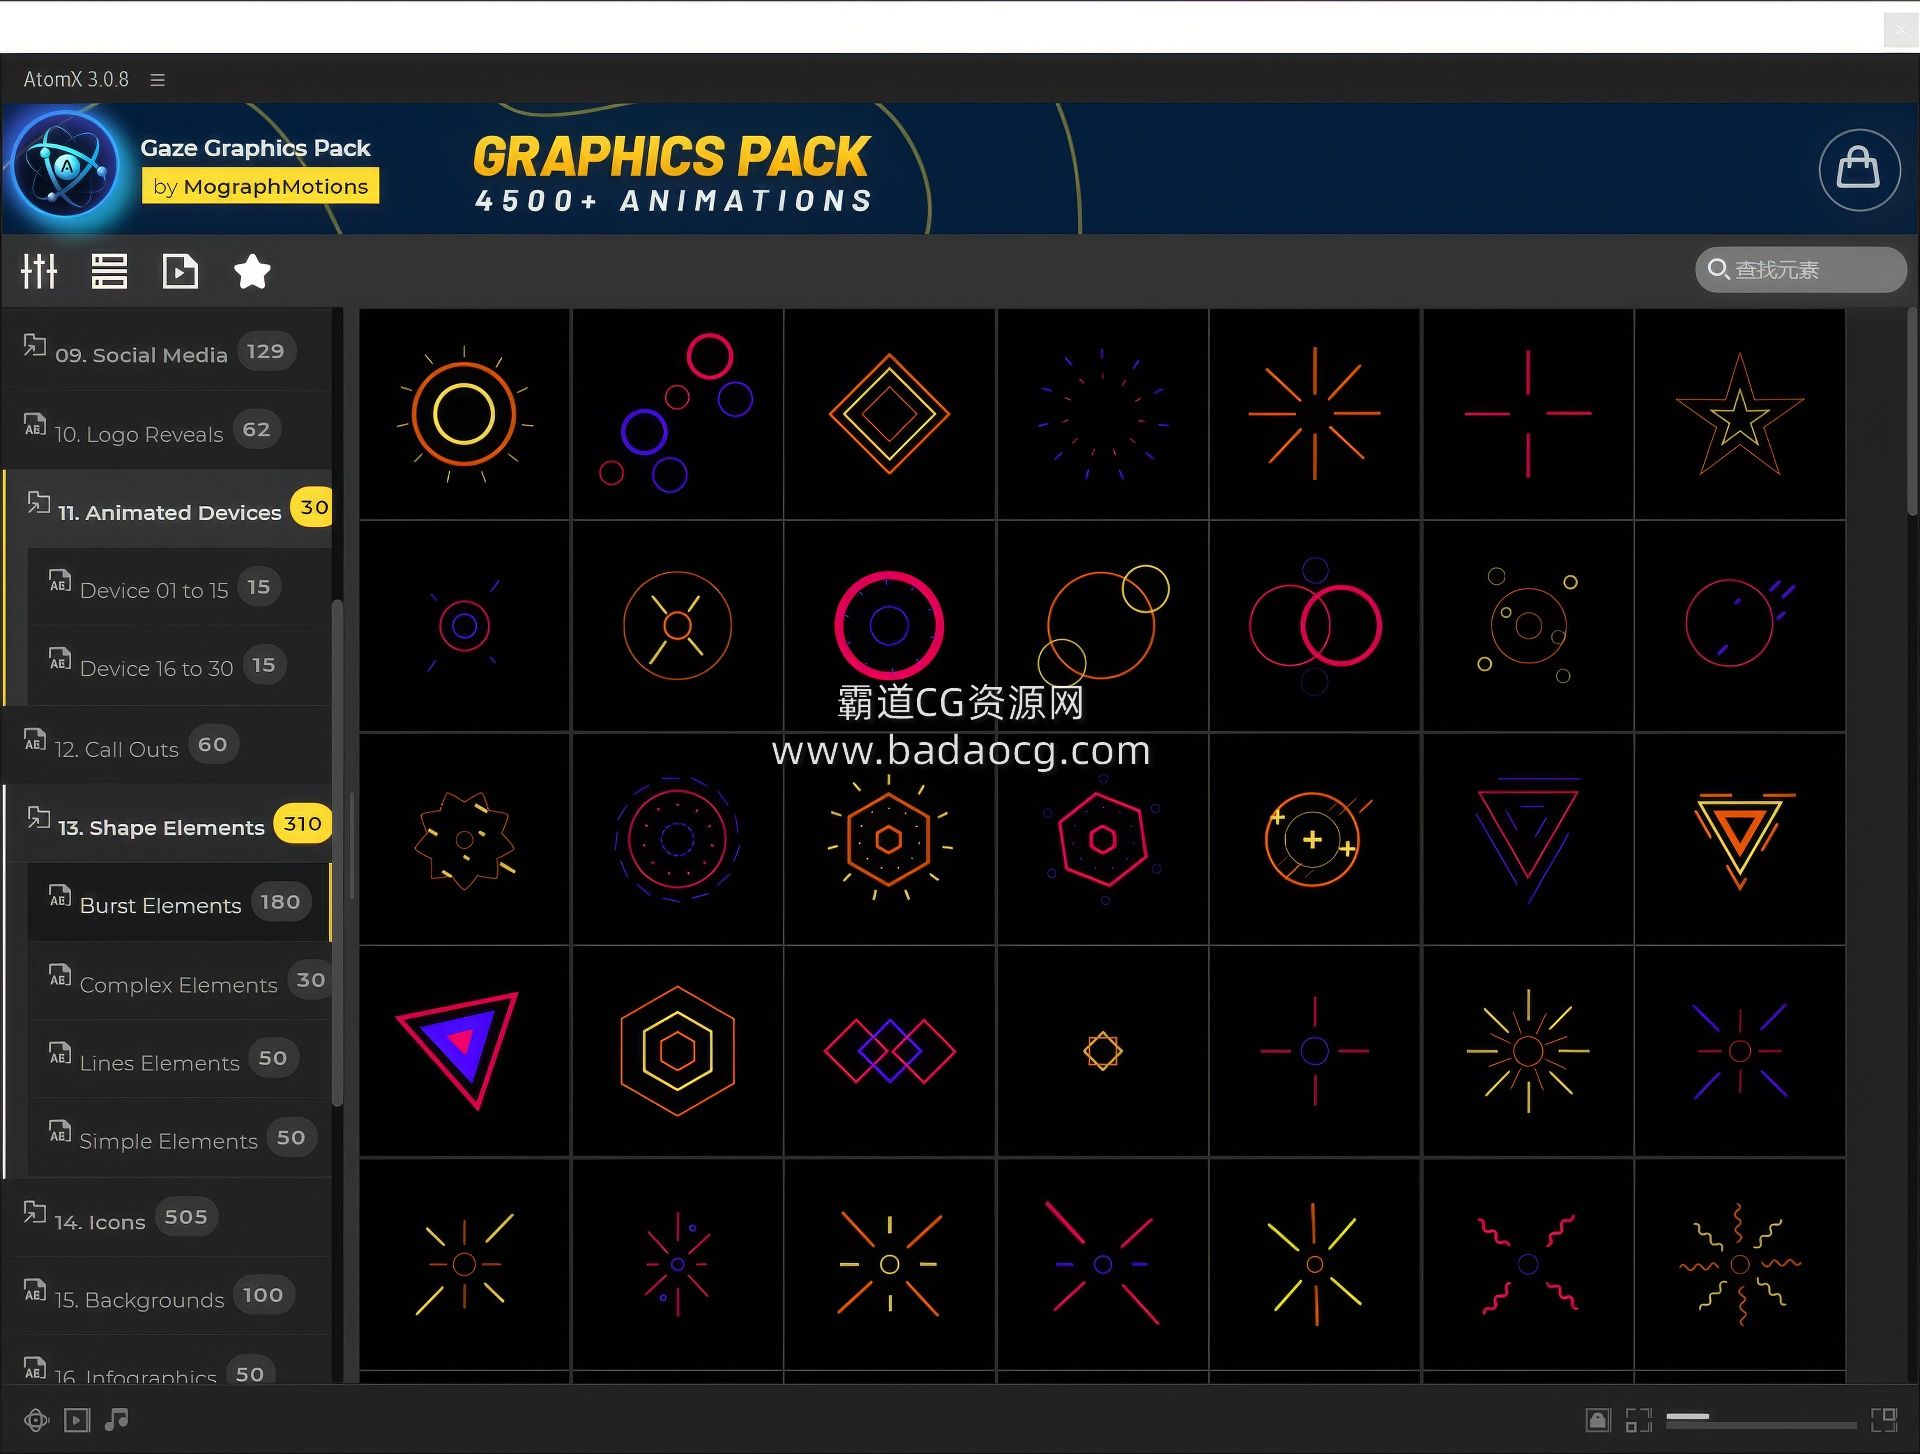Click the magnifier search icon

pos(1718,269)
